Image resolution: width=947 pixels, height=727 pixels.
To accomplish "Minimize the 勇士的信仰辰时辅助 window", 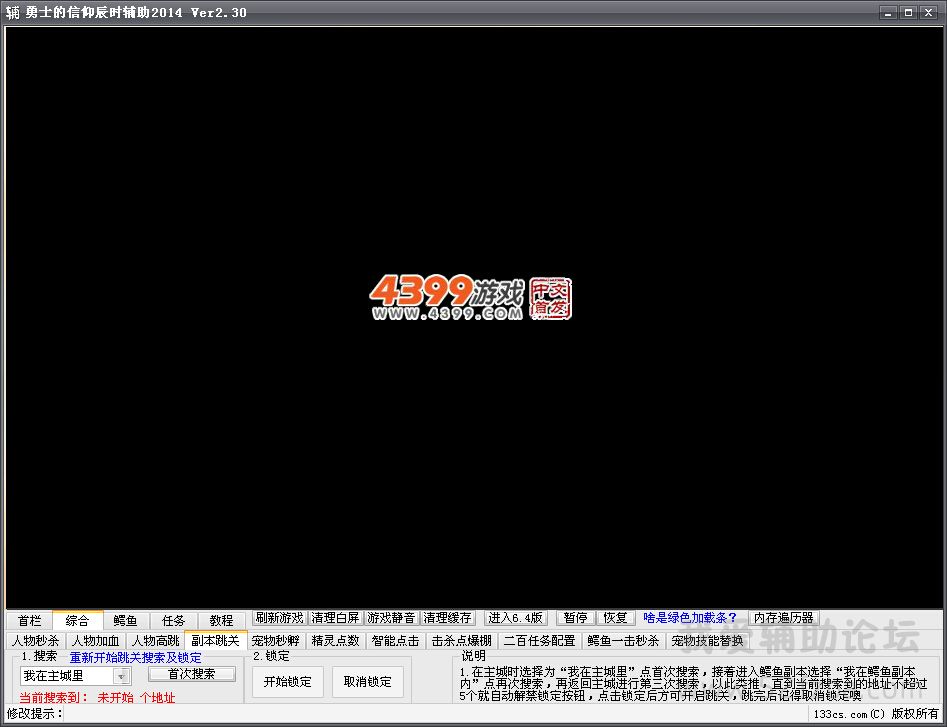I will click(888, 13).
